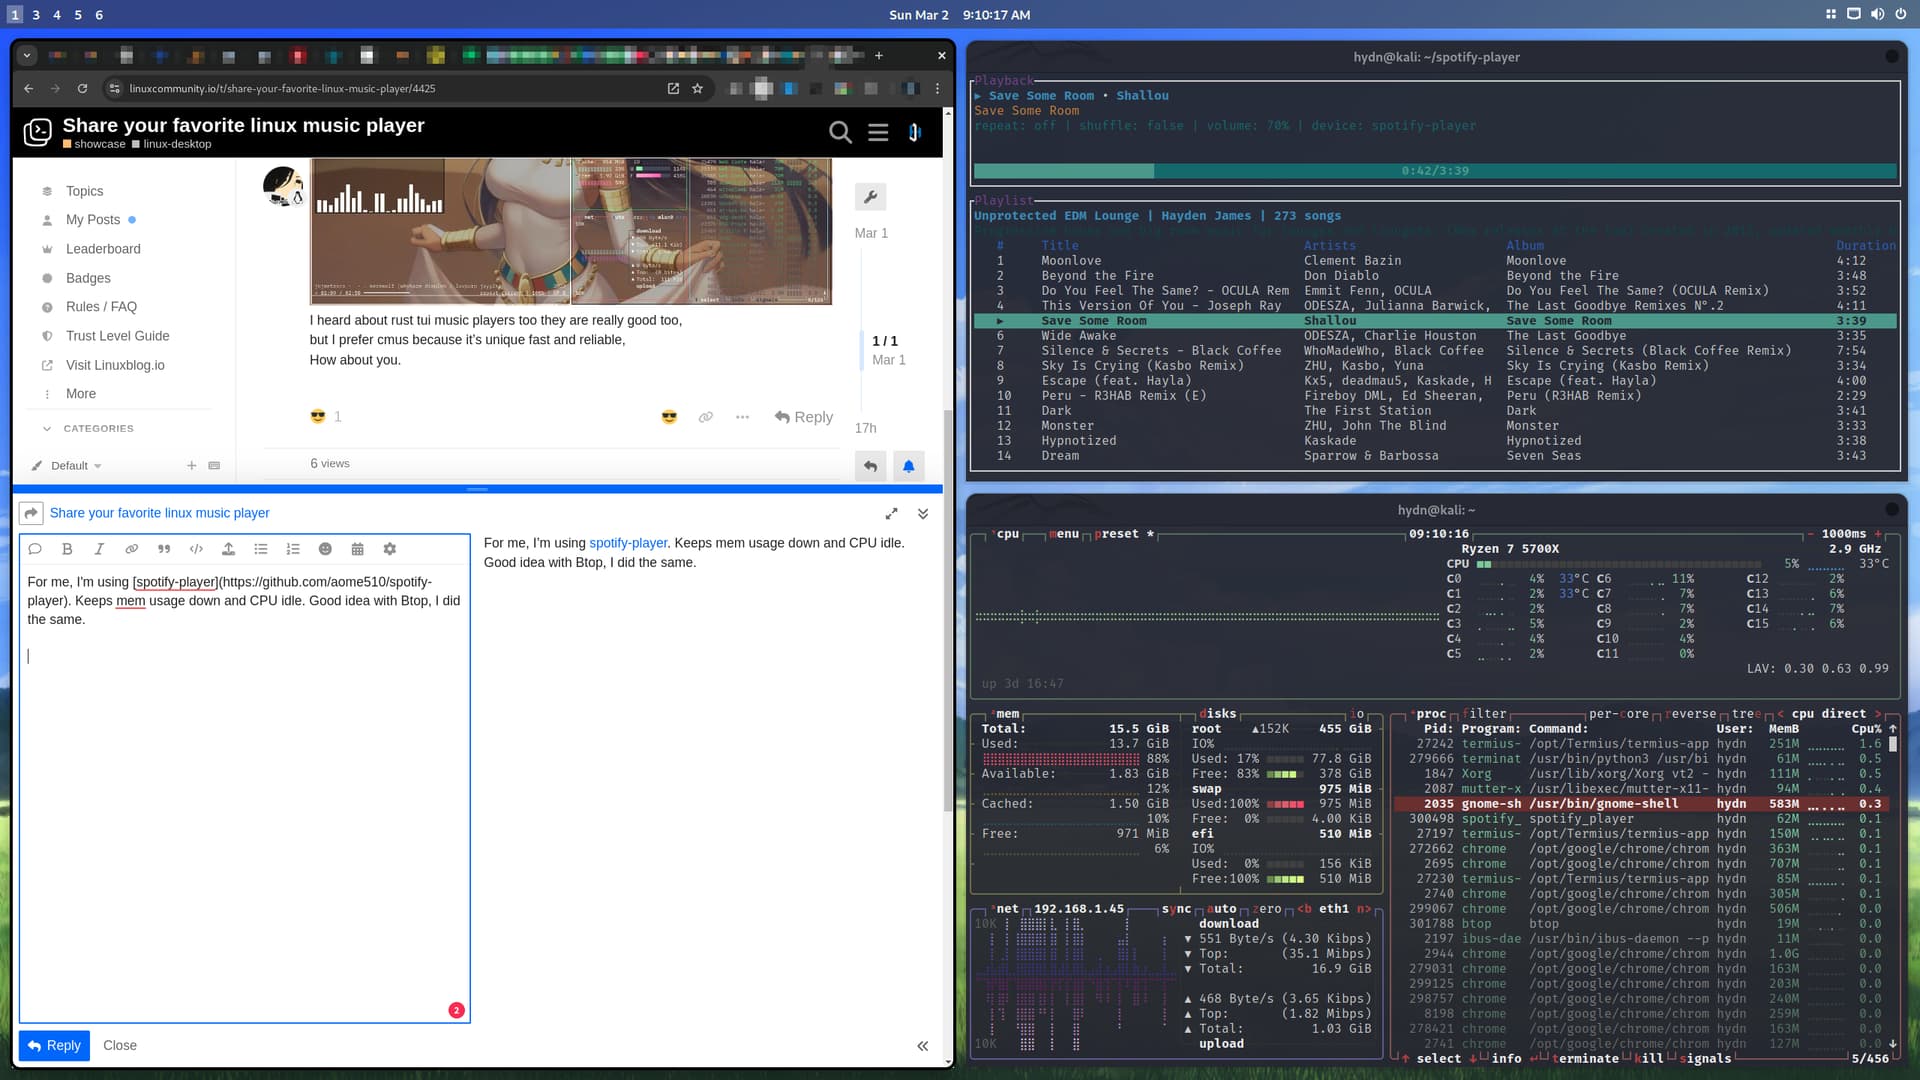Open the Linux community site logo
Image resolution: width=1920 pixels, height=1080 pixels.
click(x=37, y=132)
